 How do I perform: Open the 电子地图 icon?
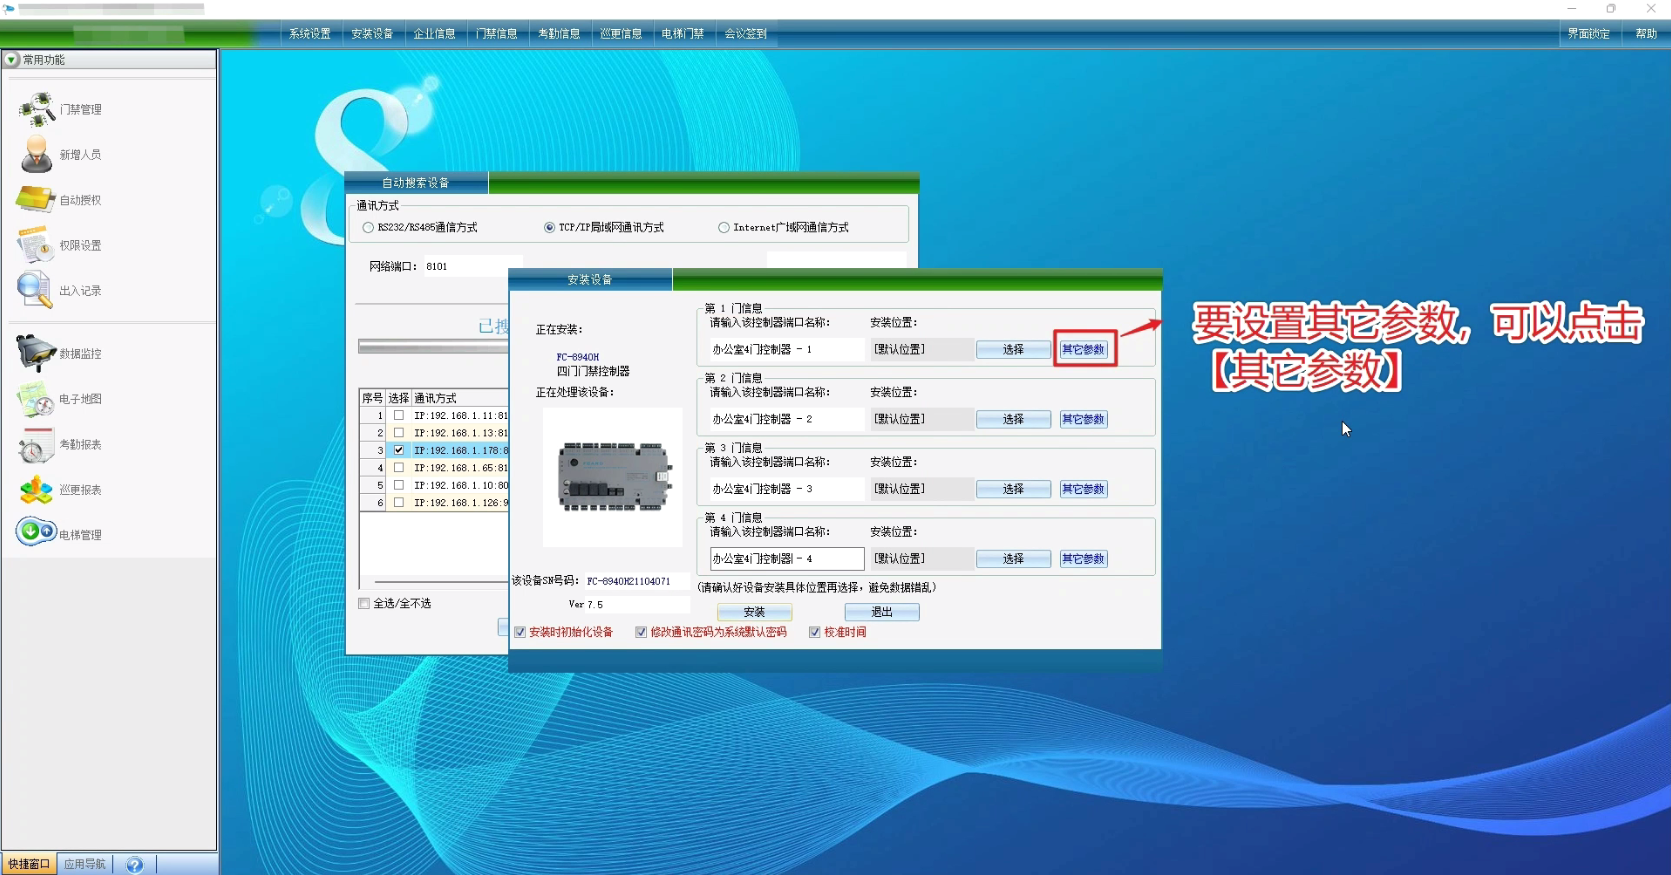click(36, 399)
